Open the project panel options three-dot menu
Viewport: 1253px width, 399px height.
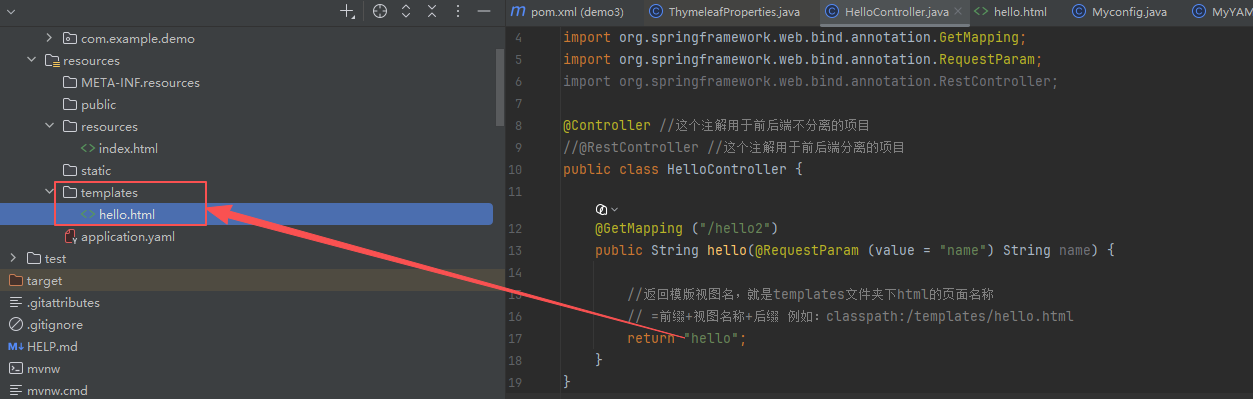[x=459, y=11]
